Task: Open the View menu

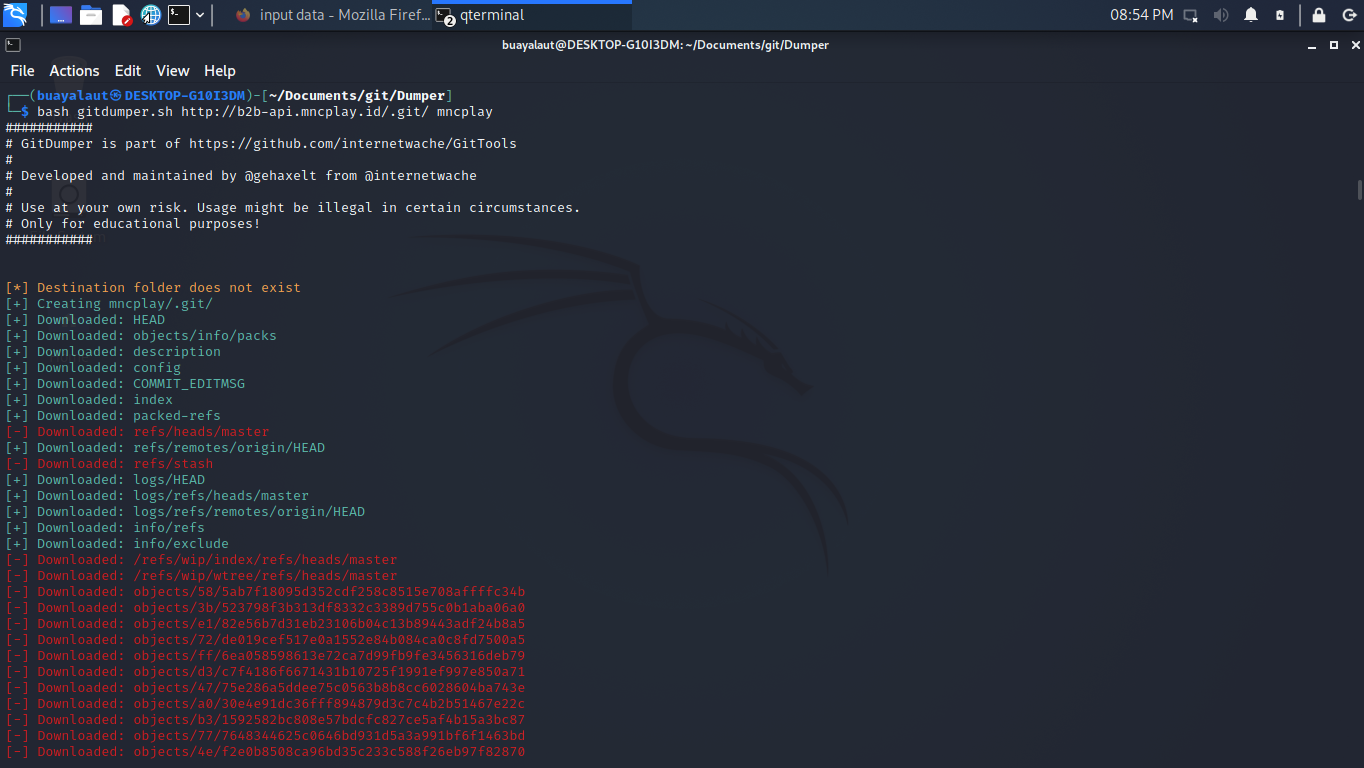Action: [x=172, y=71]
